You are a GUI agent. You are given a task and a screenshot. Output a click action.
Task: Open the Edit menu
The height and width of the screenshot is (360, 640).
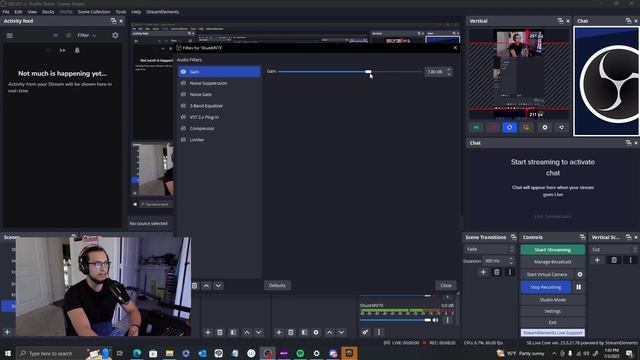point(18,12)
